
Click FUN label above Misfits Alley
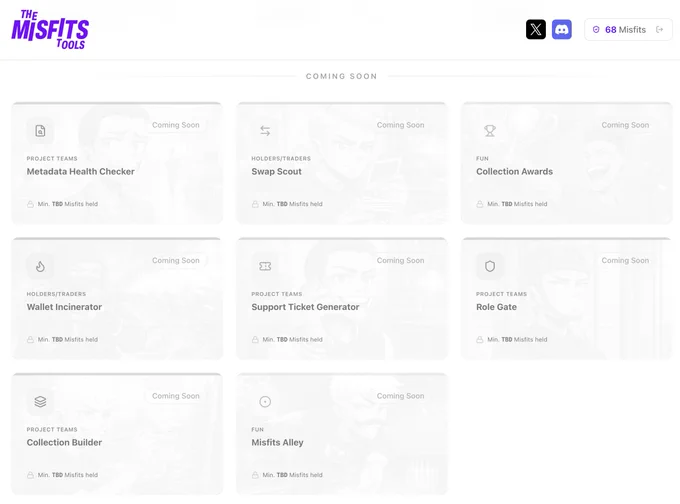tap(258, 429)
